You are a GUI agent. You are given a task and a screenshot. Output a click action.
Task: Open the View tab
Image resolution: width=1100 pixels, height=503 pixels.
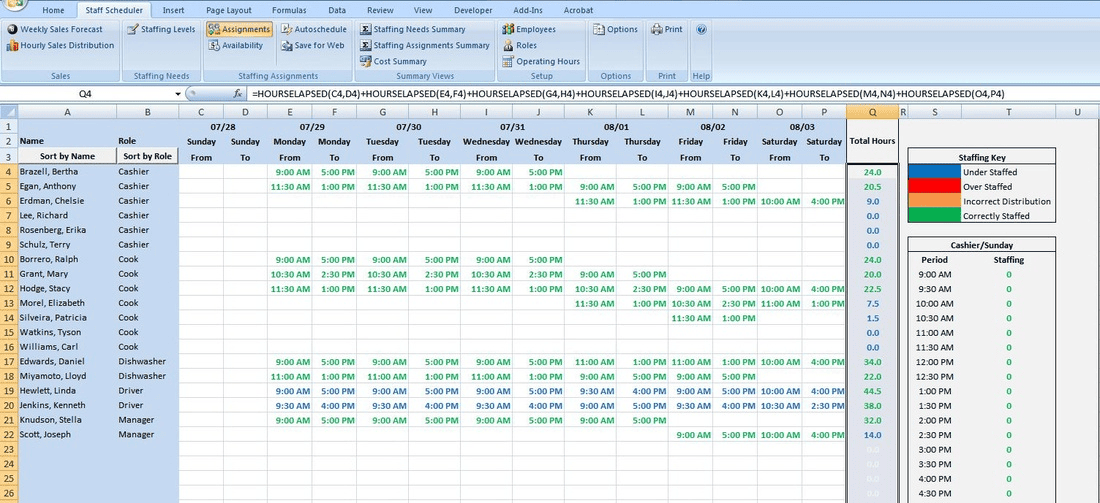[x=423, y=11]
